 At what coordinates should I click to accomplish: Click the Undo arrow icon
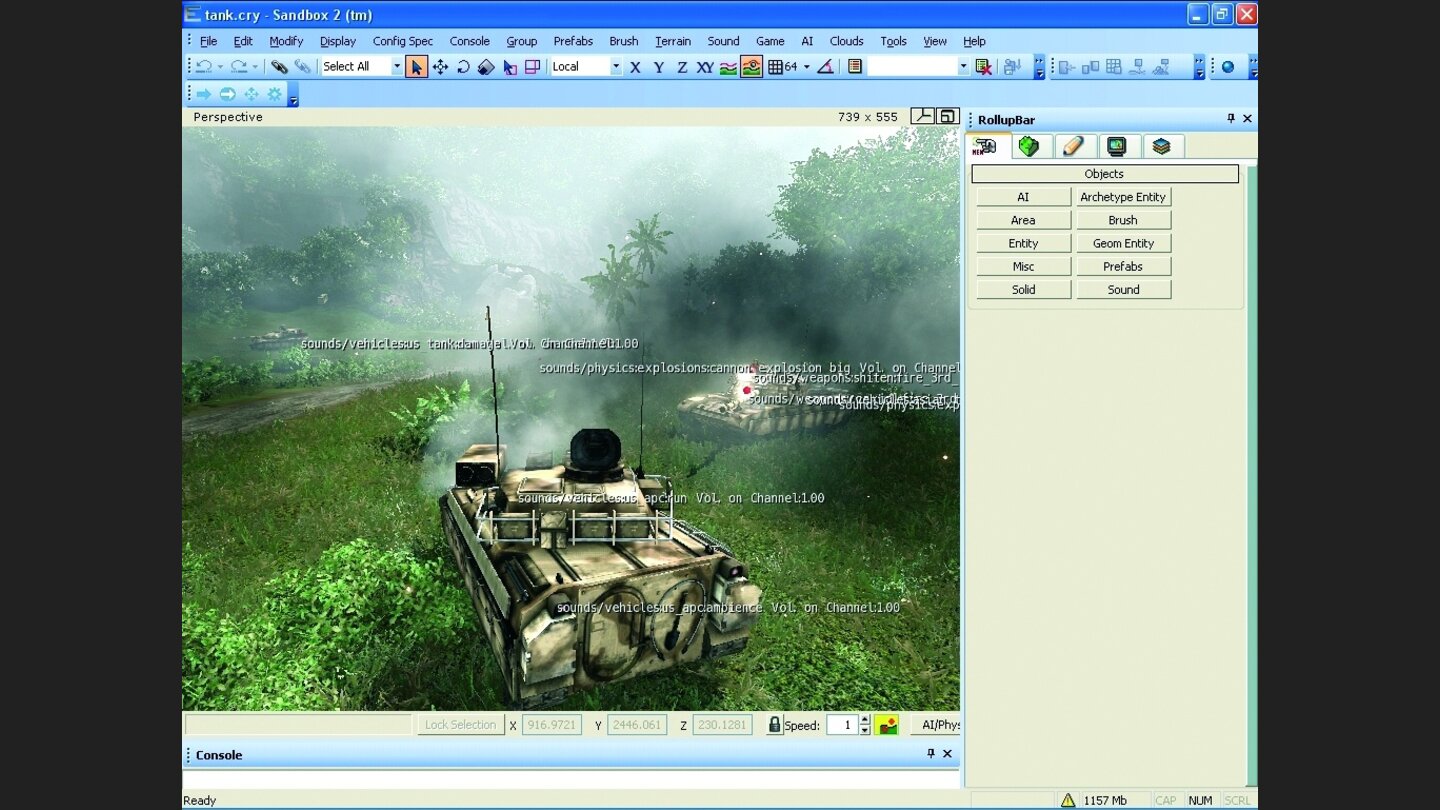(x=204, y=67)
